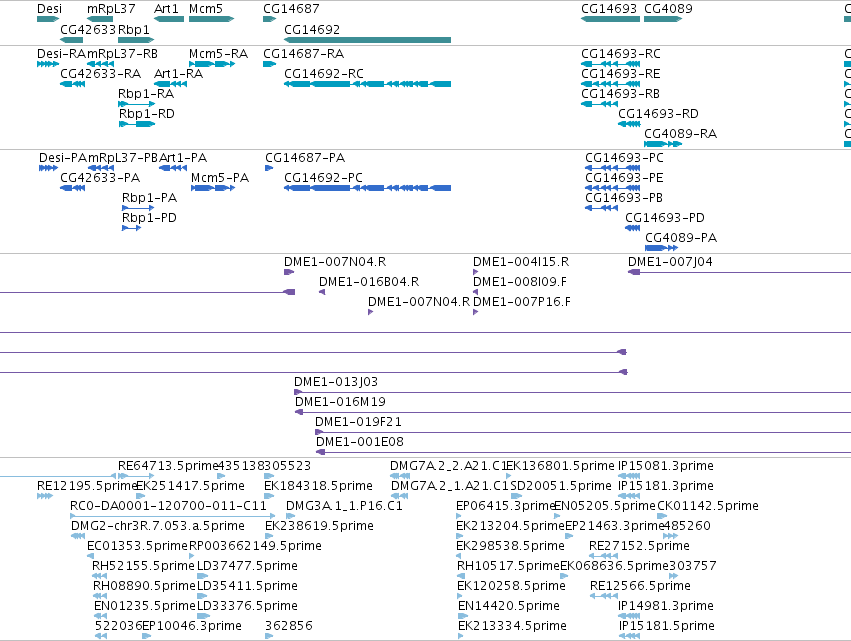Screen dimensions: 851x641
Task: Click the Mcm5-PA protein feature
Action: (213, 188)
